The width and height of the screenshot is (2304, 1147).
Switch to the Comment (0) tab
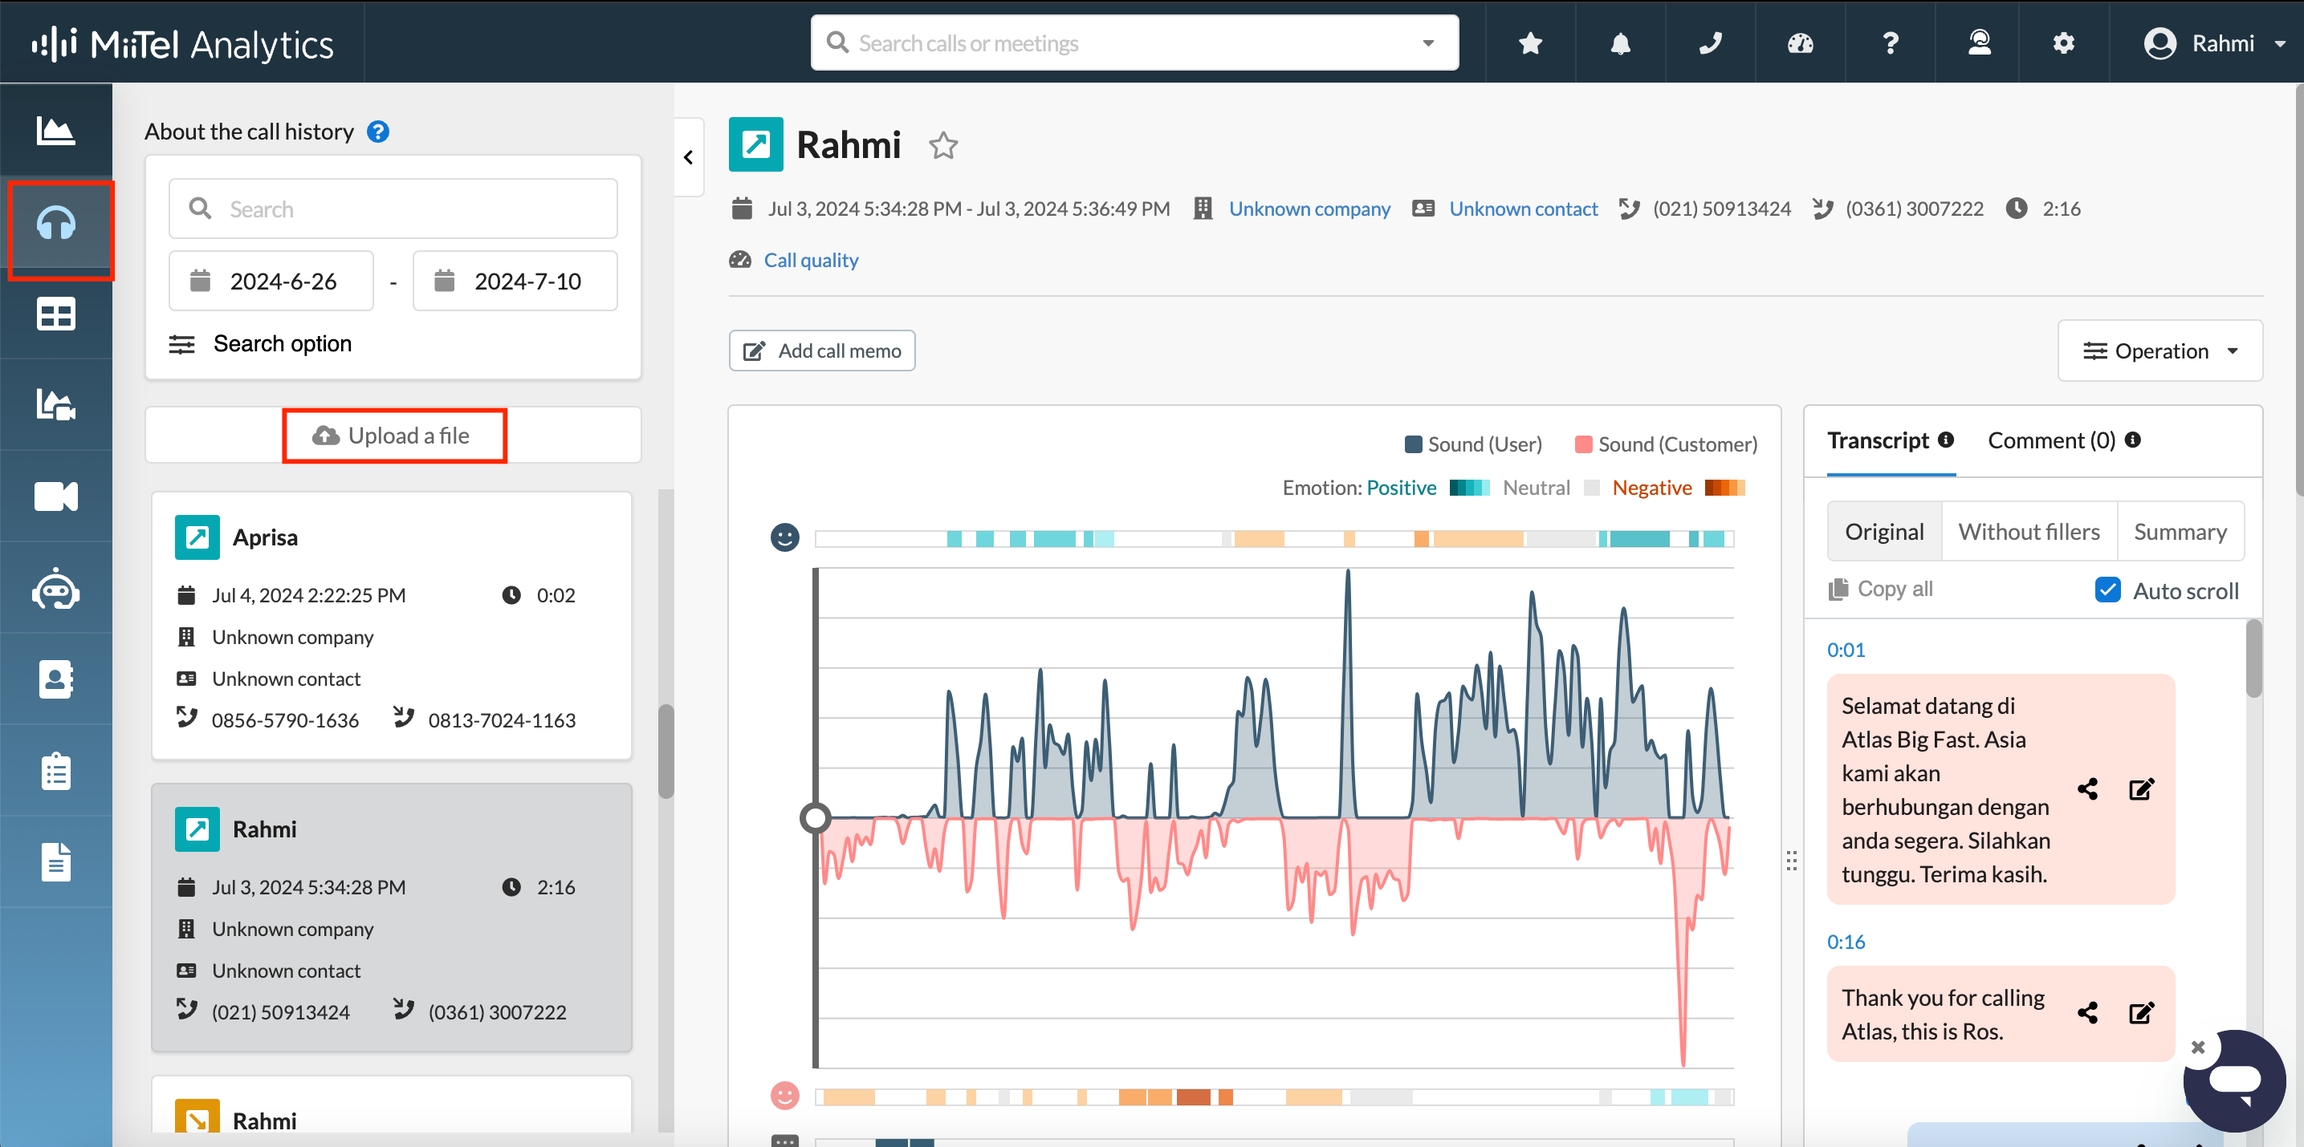[2051, 440]
